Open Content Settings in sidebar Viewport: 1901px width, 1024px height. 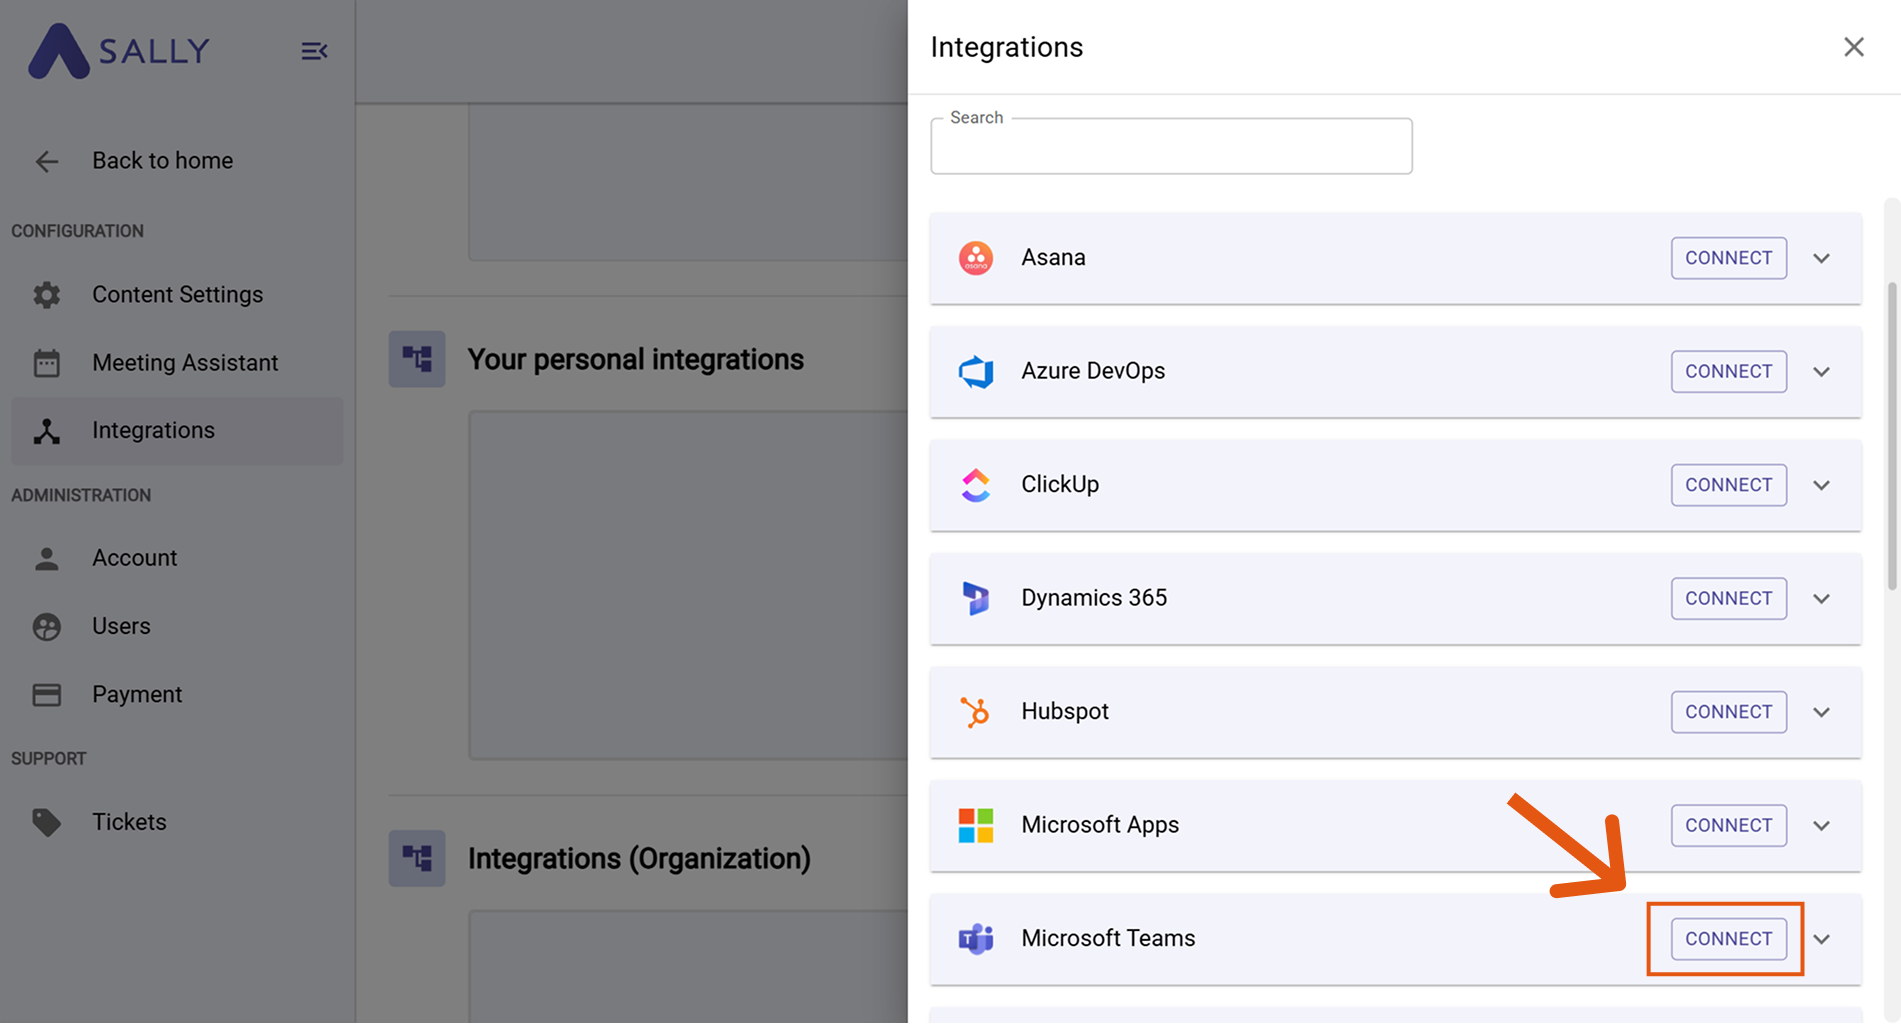(x=177, y=295)
